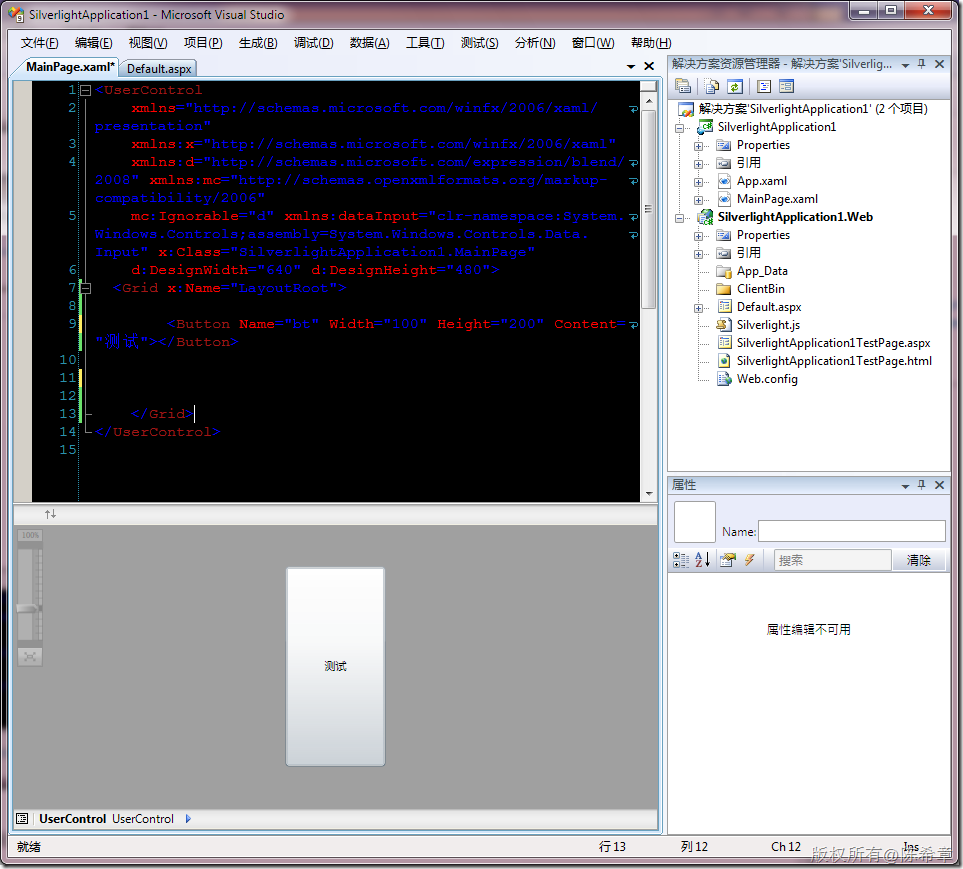The image size is (963, 869).
Task: Click the Name input field in 属性 panel
Action: click(851, 531)
